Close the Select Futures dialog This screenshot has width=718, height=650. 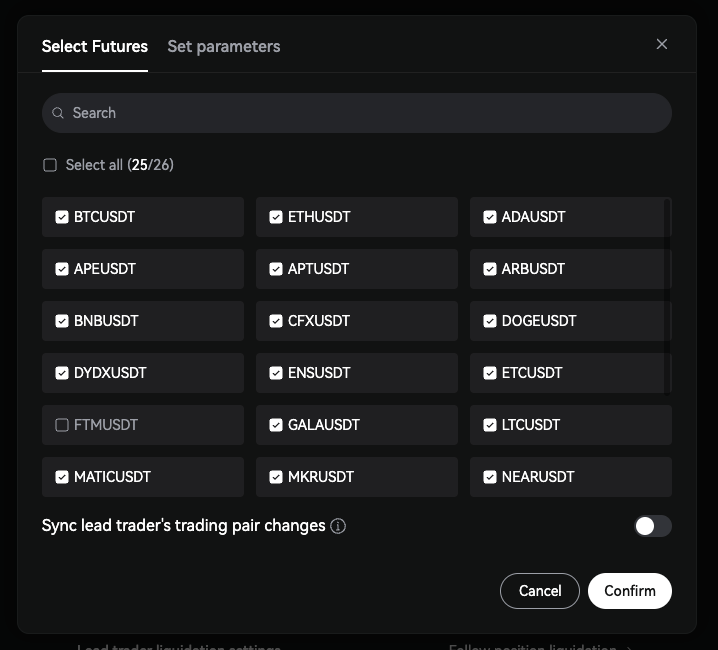661,44
